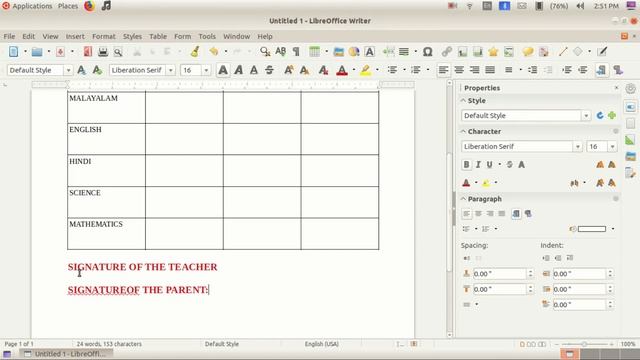This screenshot has height=360, width=640.
Task: Open the font color dropdown arrow
Action: 353,70
